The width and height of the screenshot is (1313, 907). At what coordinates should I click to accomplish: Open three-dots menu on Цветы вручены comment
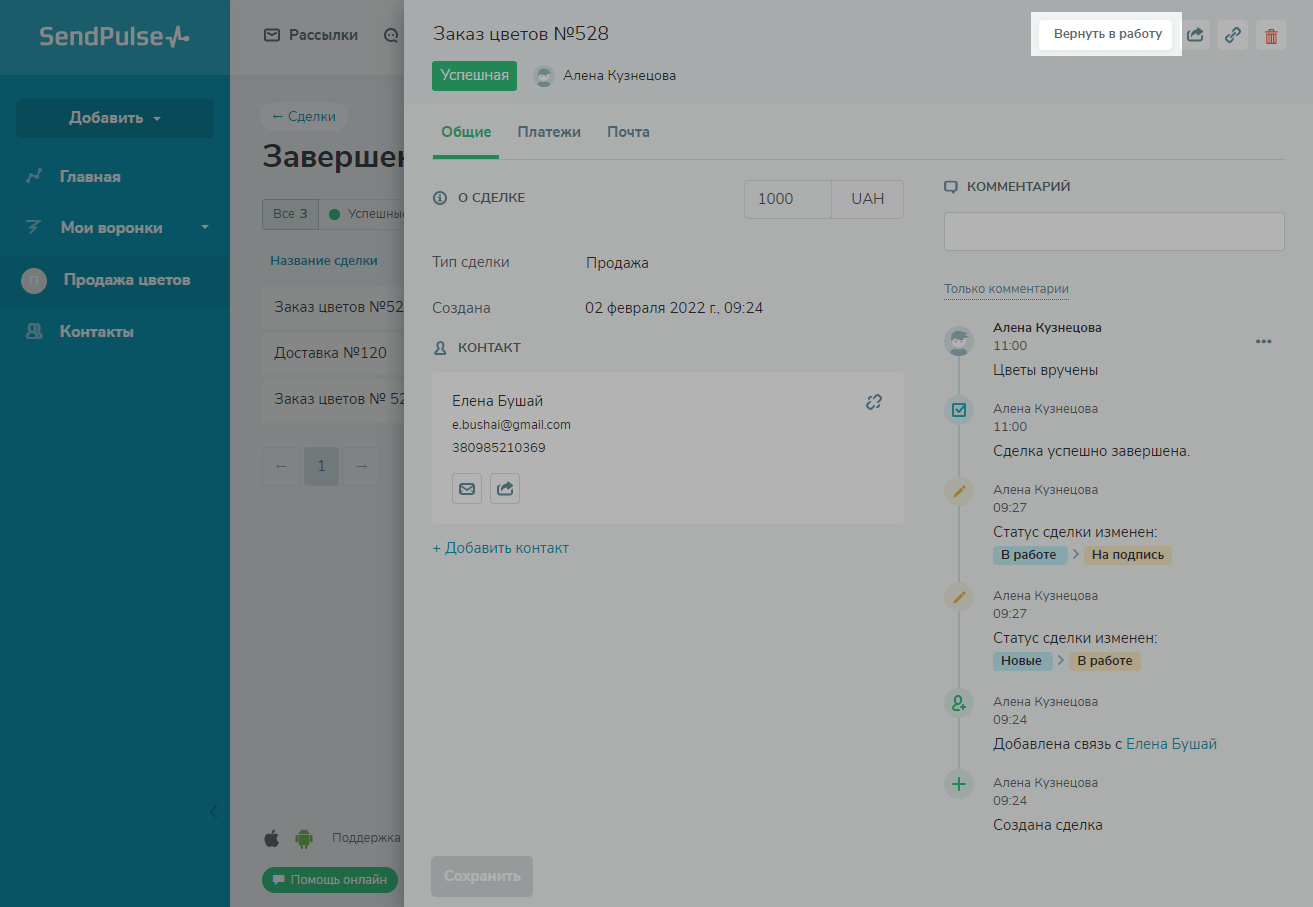[x=1263, y=342]
